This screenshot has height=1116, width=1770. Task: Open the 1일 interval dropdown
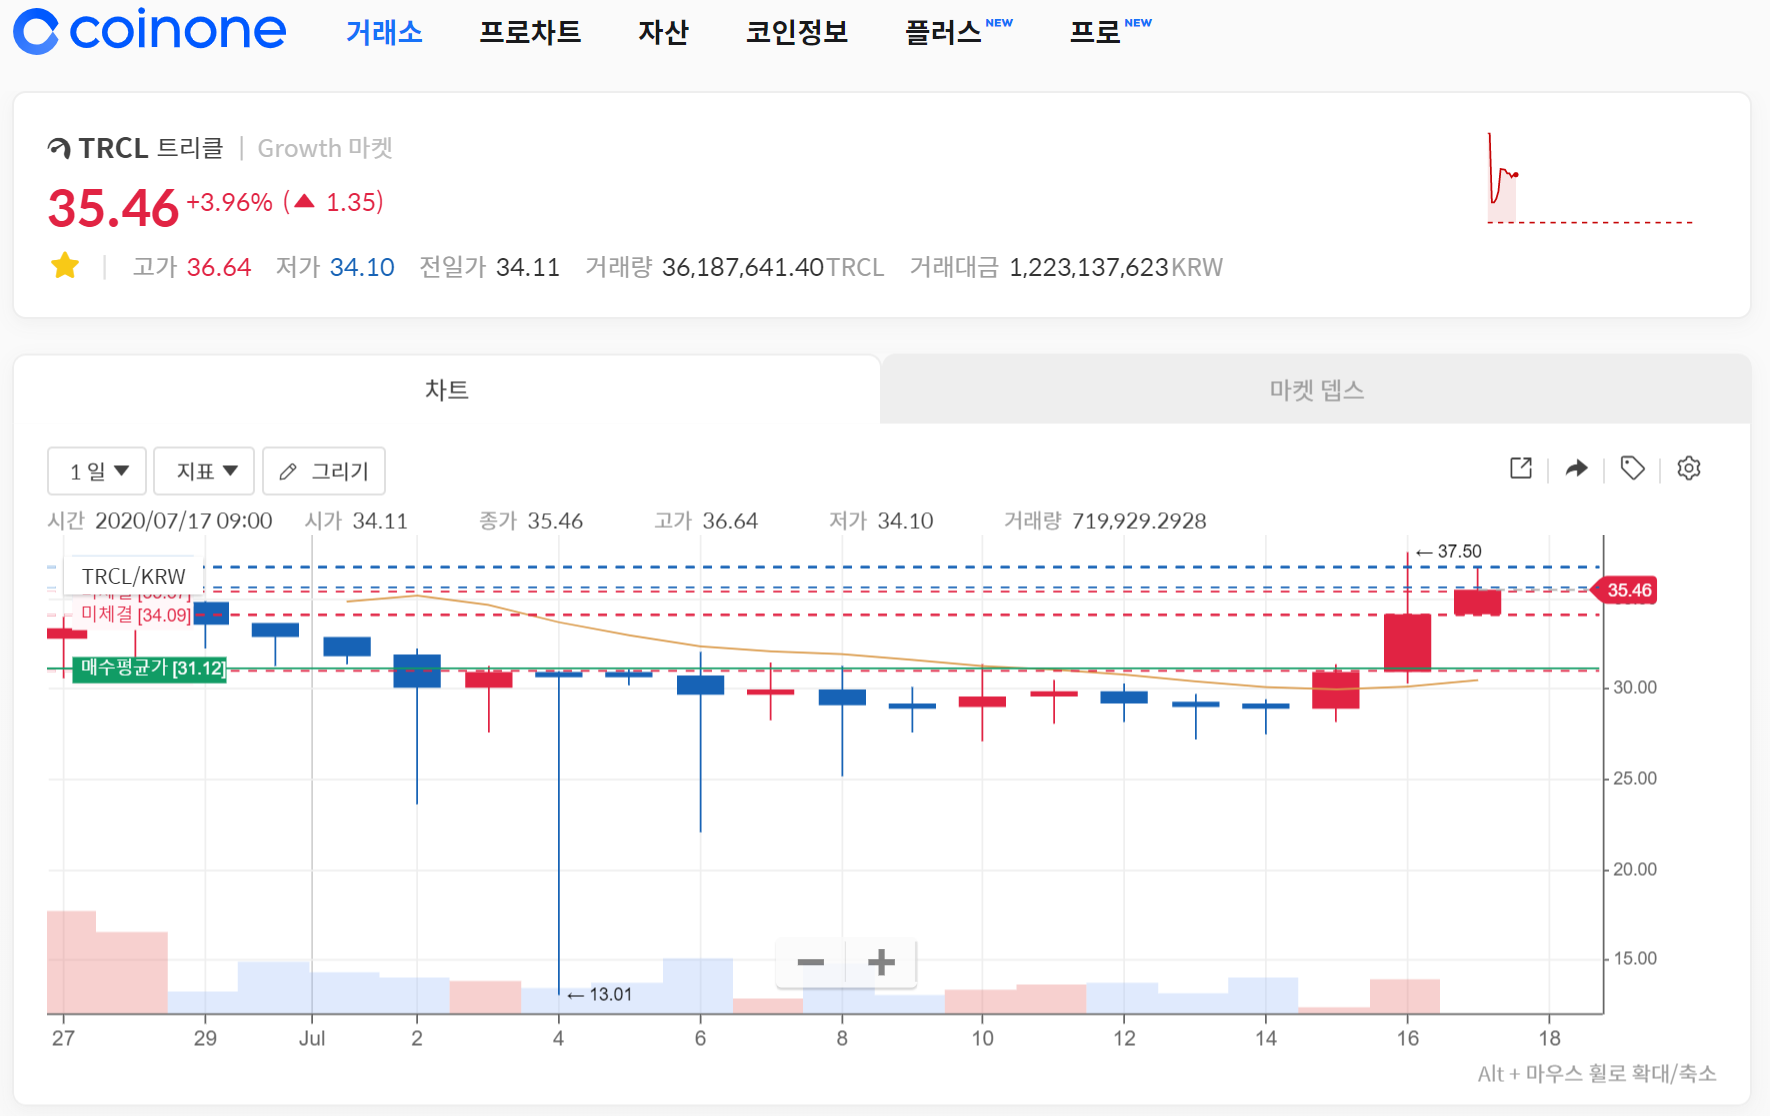point(97,471)
